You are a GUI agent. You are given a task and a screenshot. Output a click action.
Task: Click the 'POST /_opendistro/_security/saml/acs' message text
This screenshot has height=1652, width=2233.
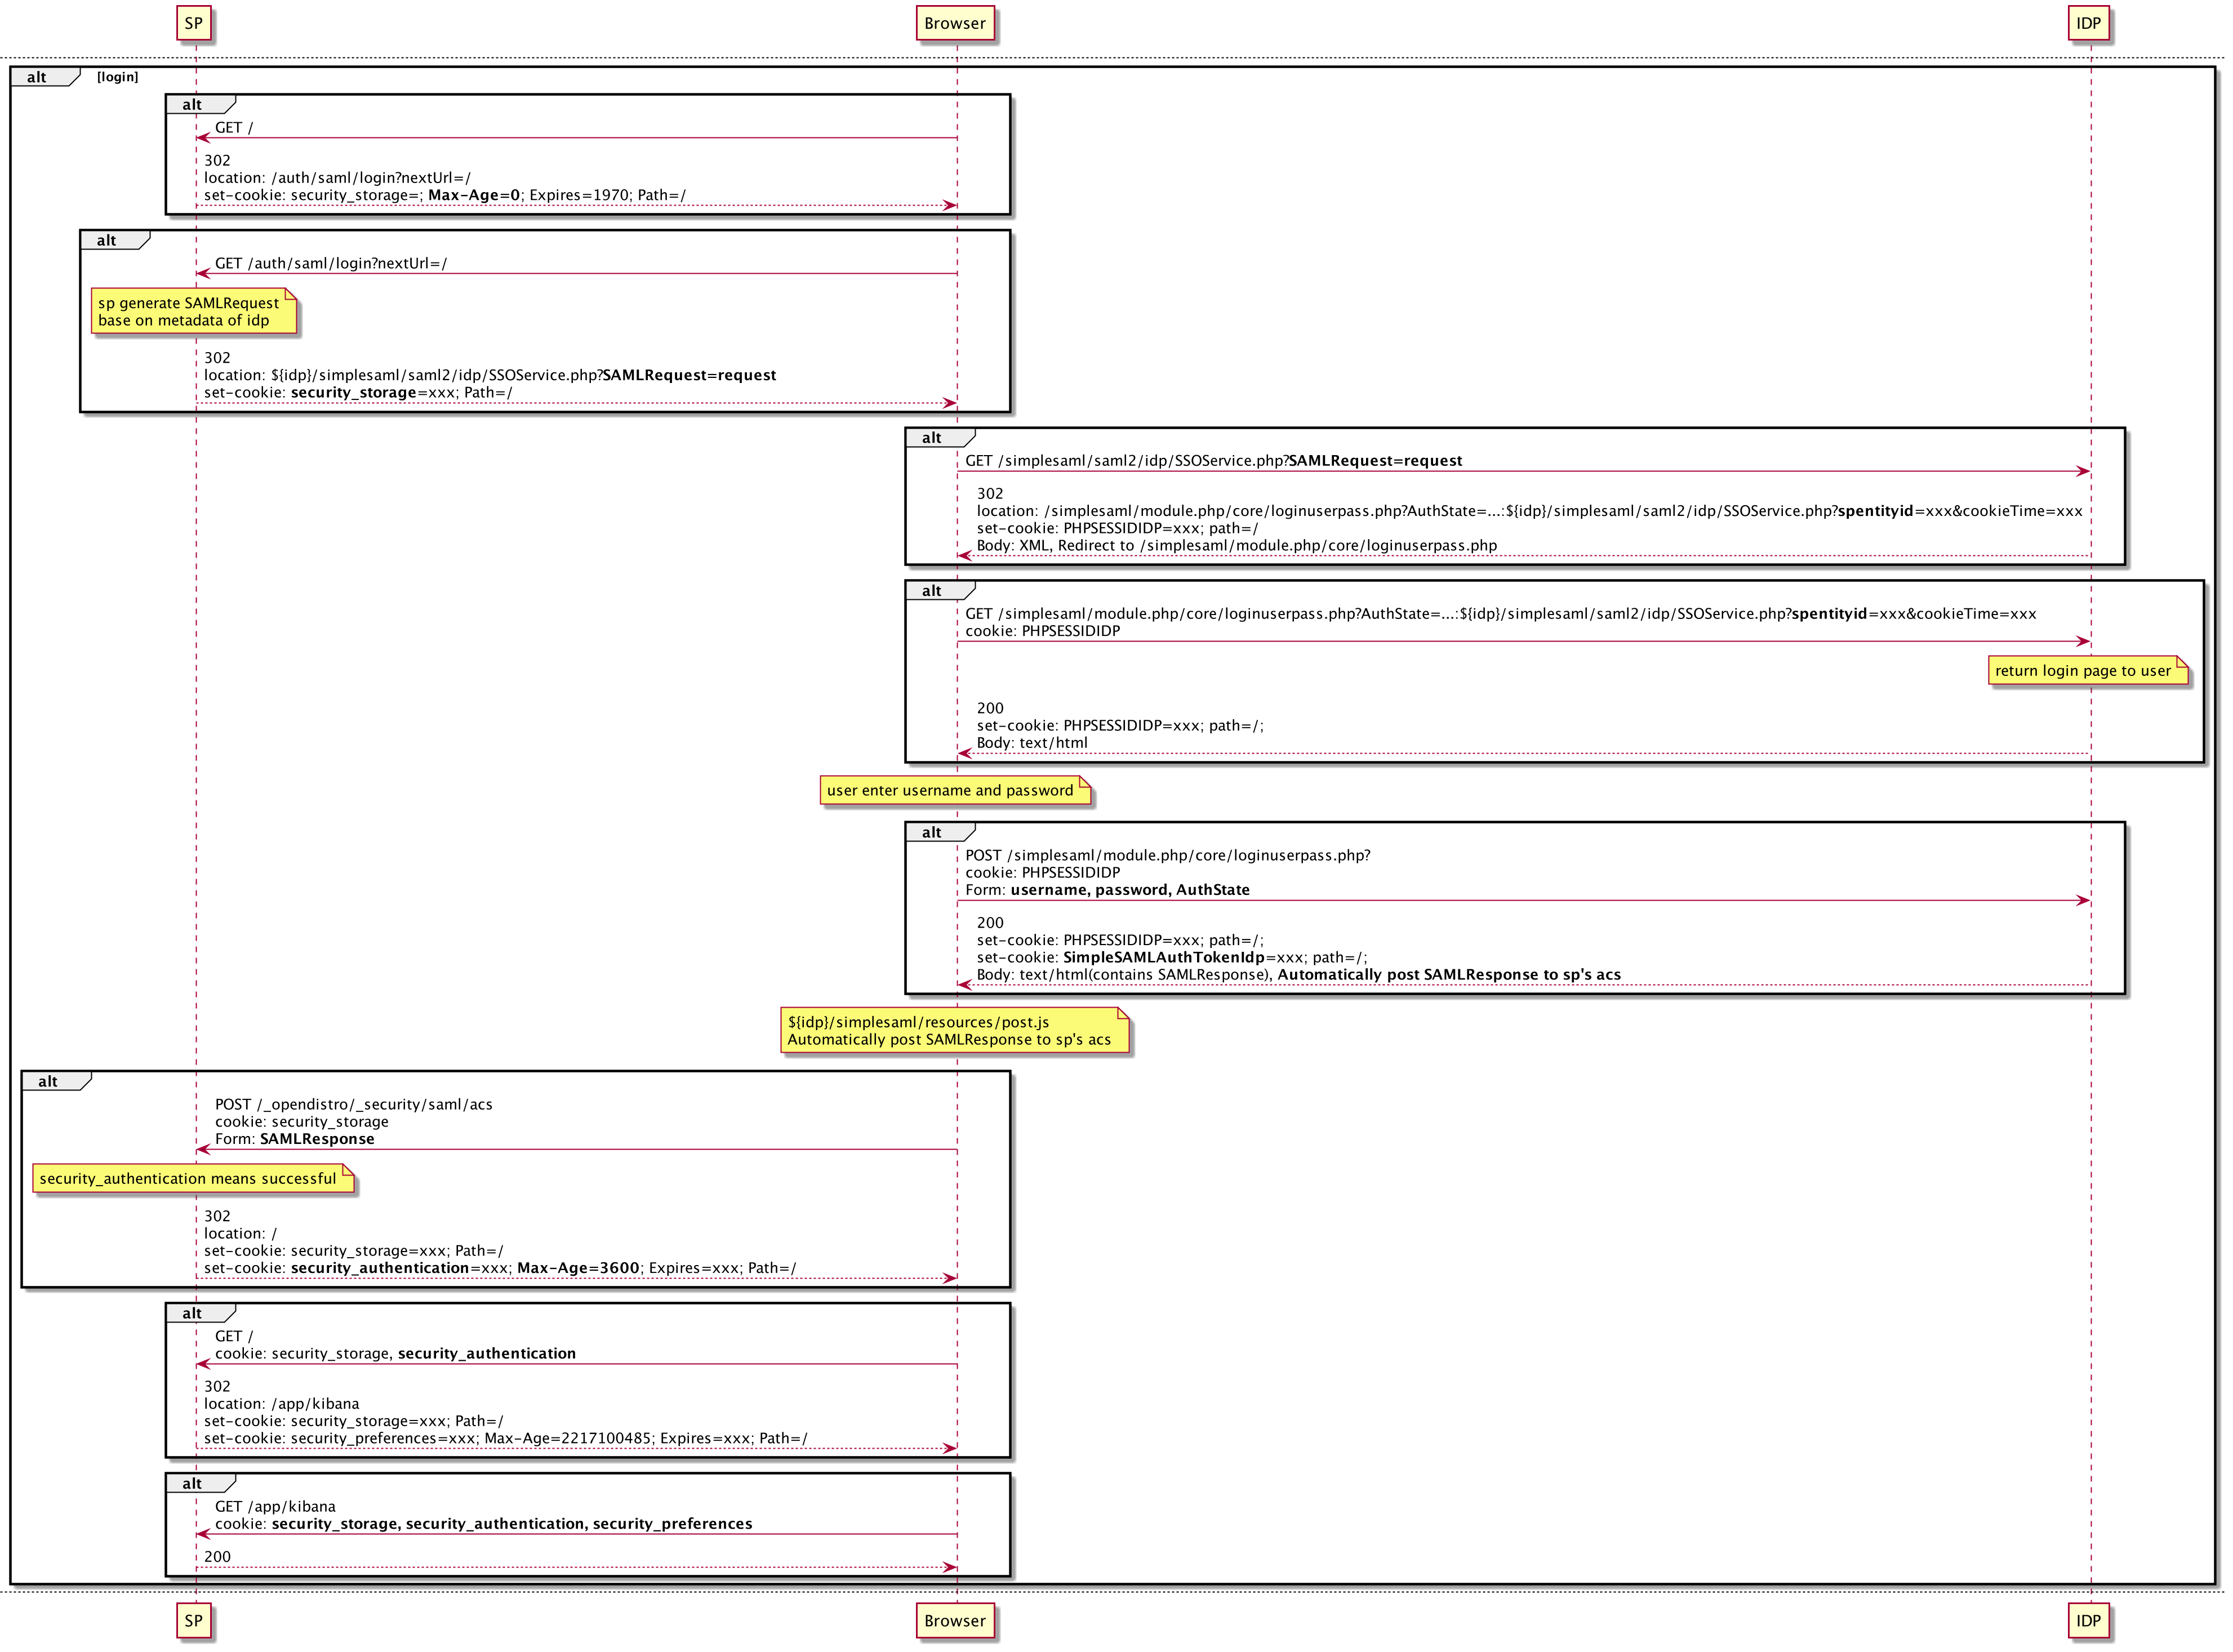pyautogui.click(x=353, y=1104)
